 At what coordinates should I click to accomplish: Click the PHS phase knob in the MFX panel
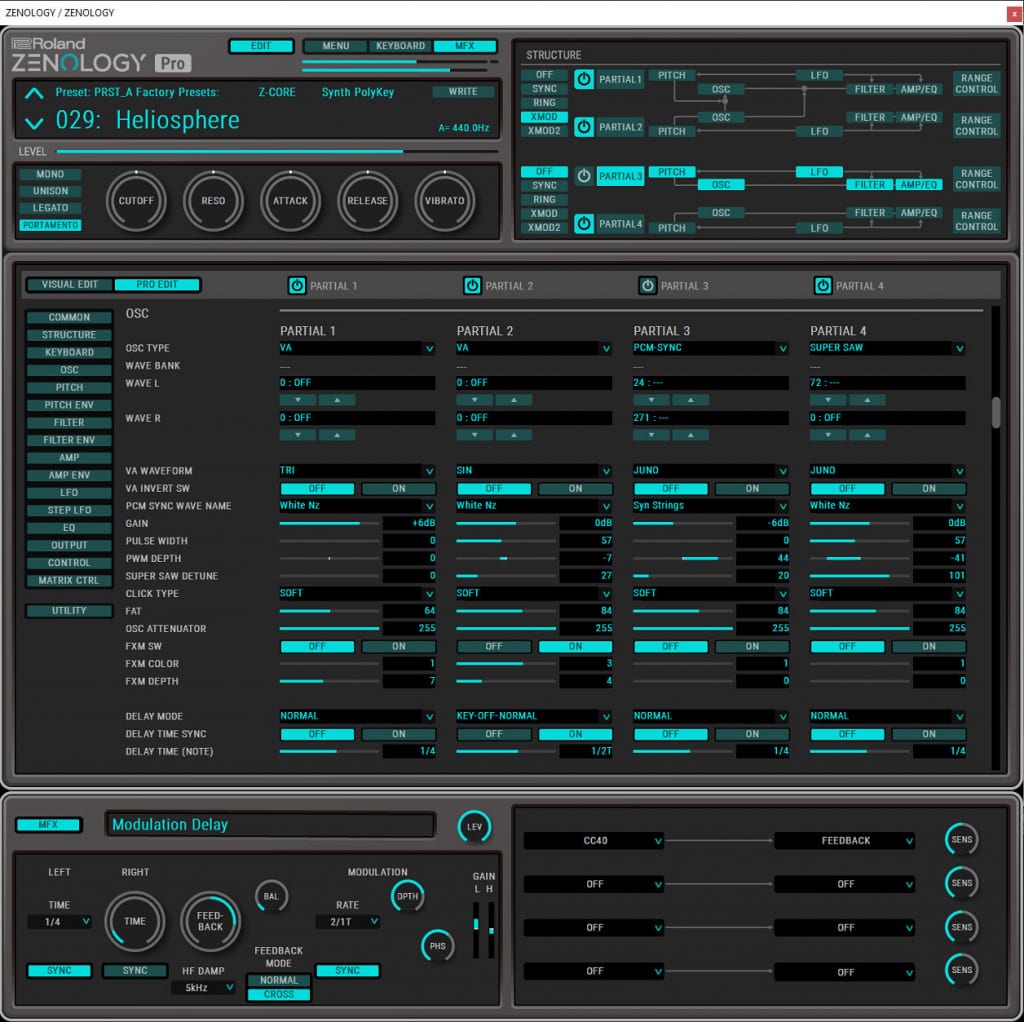pos(438,945)
